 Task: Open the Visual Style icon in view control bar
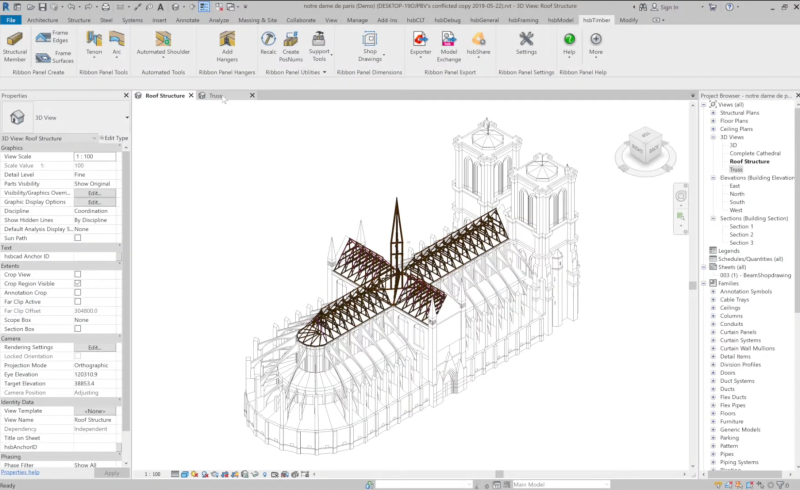(x=185, y=474)
